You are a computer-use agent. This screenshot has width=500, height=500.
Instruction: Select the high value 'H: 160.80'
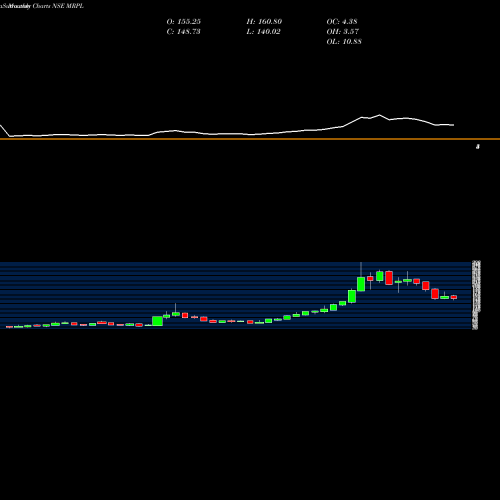264,21
